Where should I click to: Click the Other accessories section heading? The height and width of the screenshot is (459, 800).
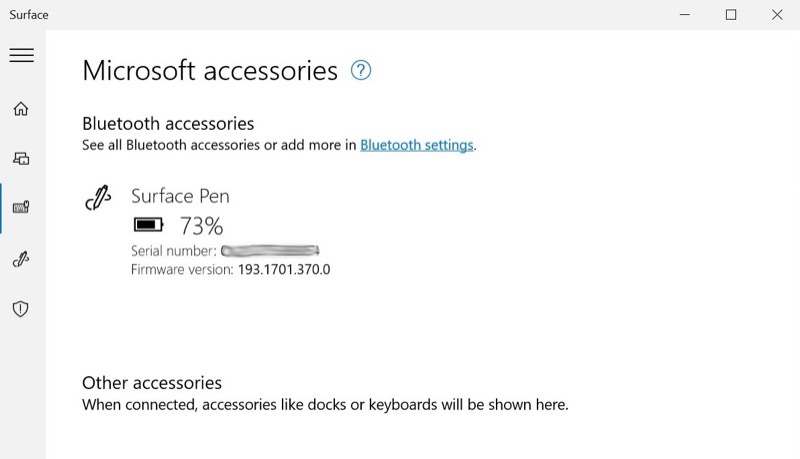[152, 383]
